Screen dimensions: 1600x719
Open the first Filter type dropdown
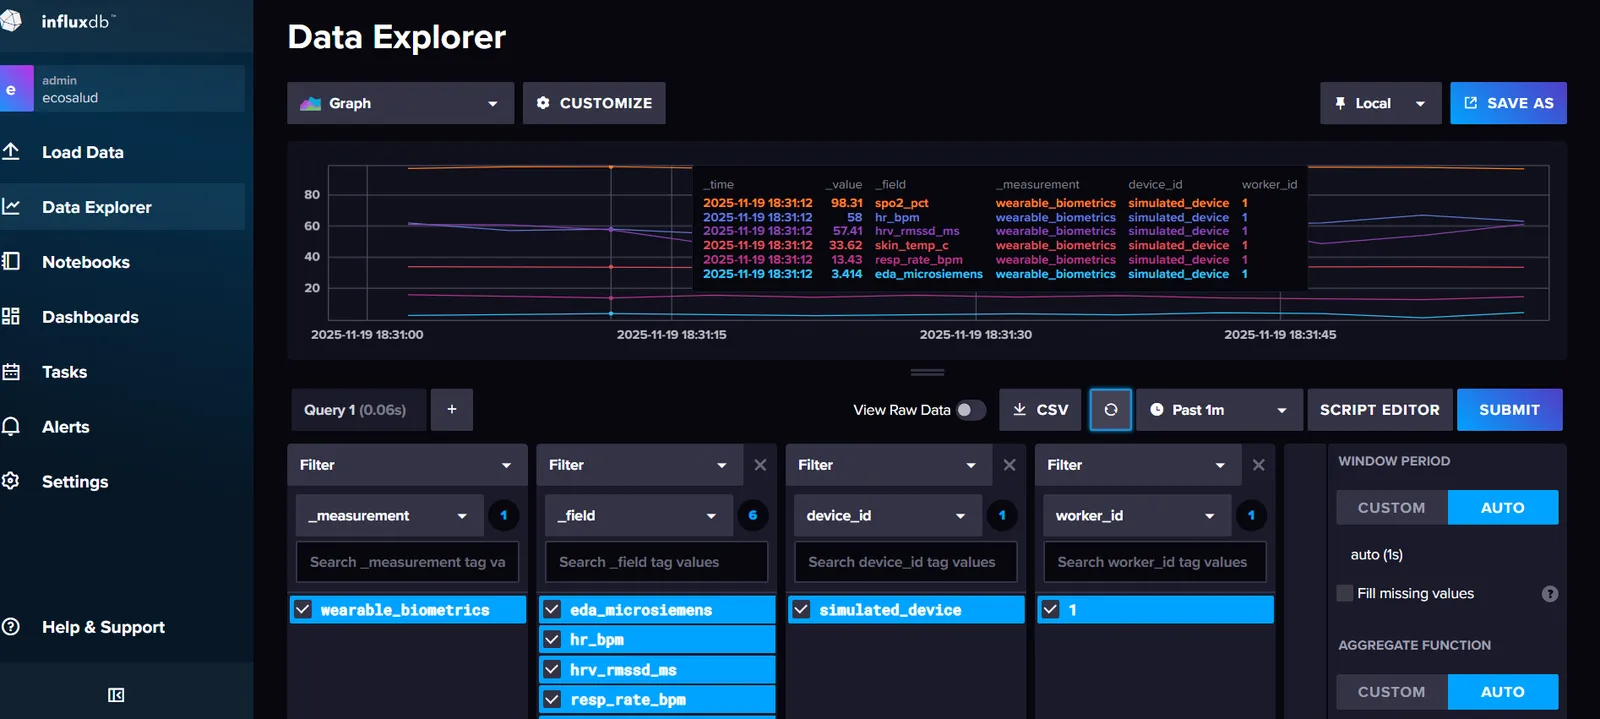coord(407,465)
